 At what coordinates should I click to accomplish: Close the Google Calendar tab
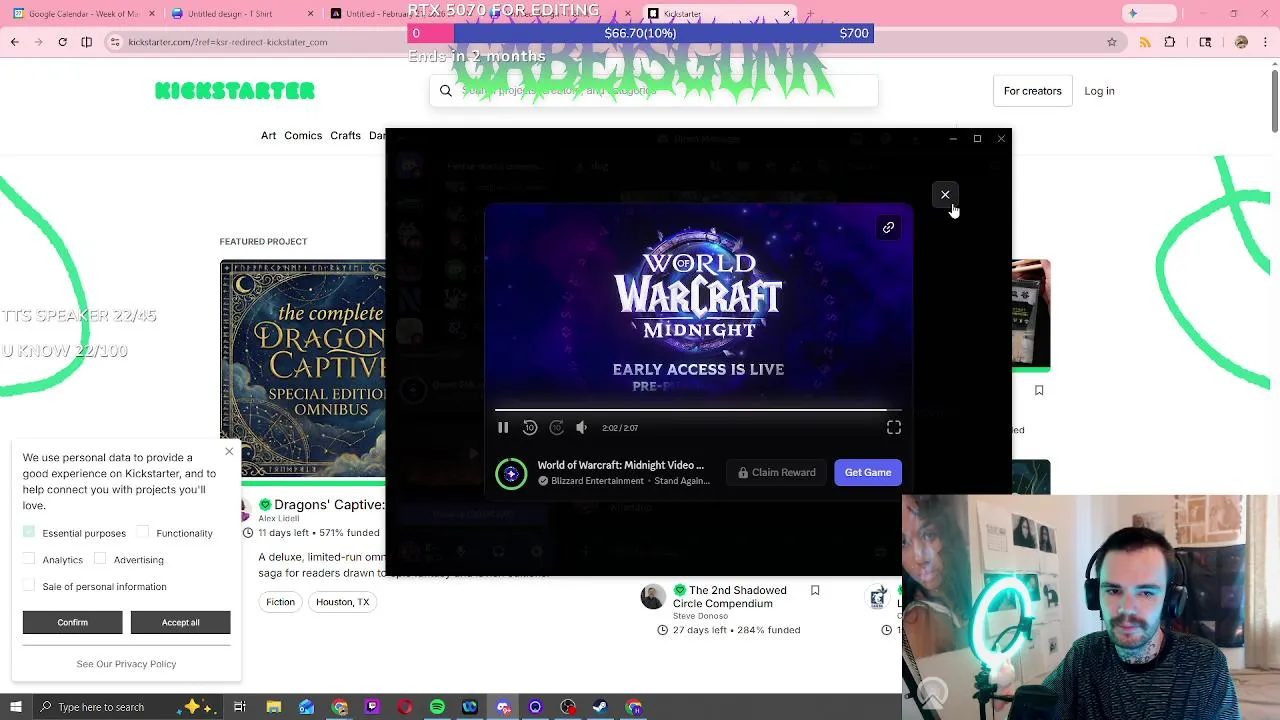coord(152,14)
